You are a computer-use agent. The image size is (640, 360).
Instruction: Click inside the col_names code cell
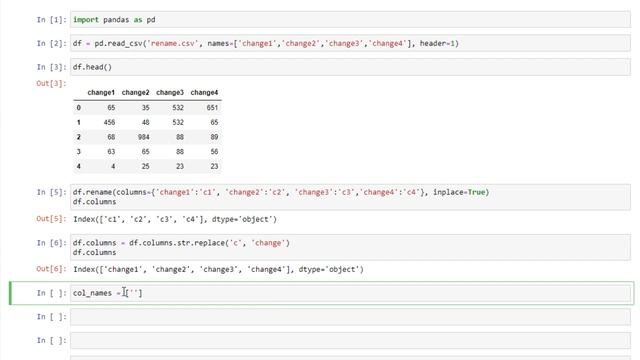[x=350, y=293]
